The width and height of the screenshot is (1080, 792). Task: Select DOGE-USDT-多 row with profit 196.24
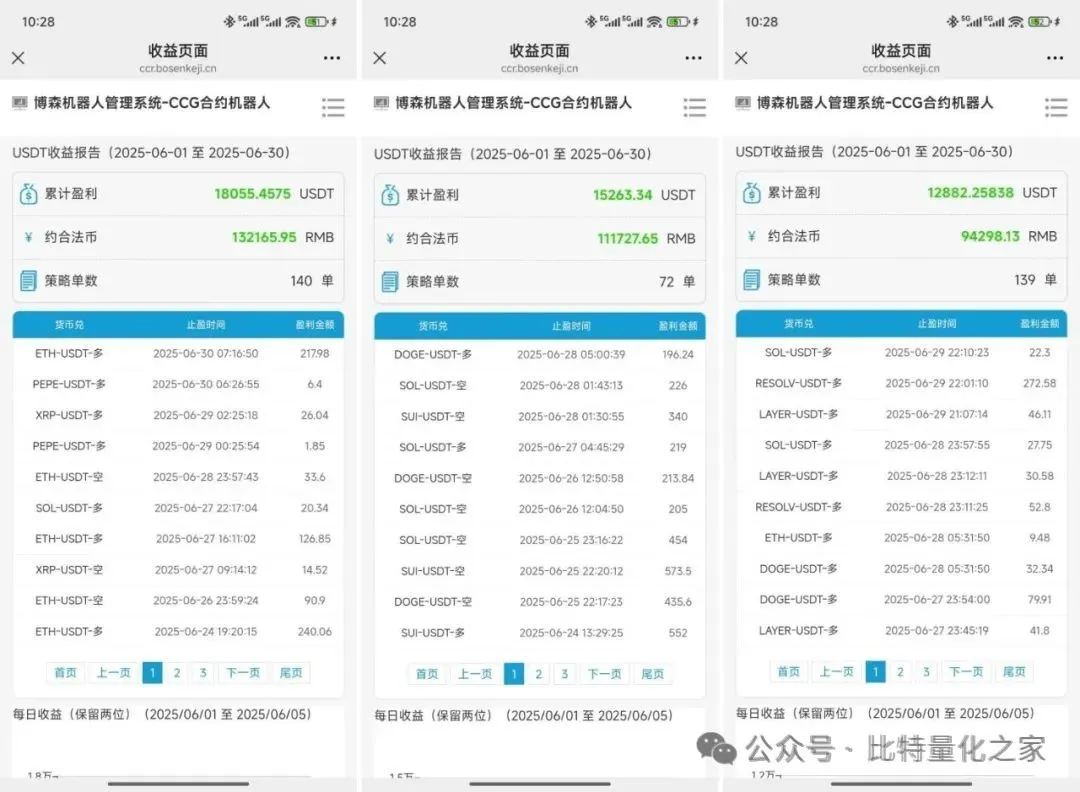click(x=540, y=355)
